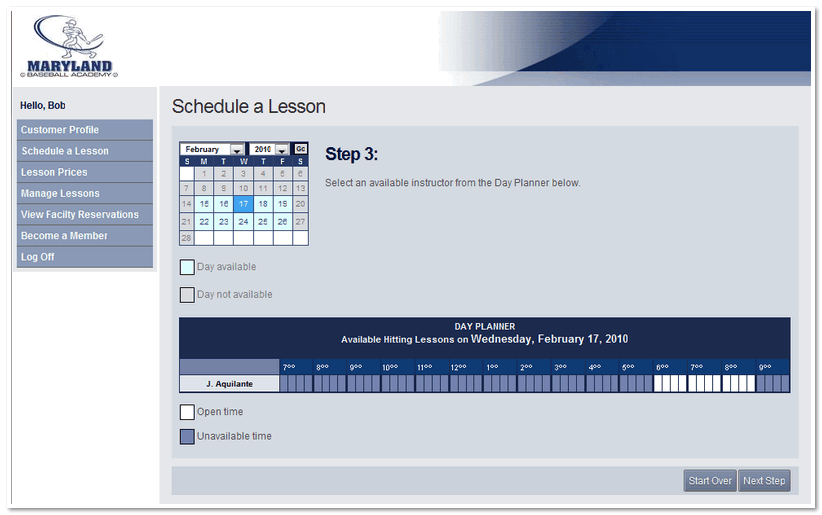Image resolution: width=822 pixels, height=515 pixels.
Task: Click the Start Over button
Action: pos(710,480)
